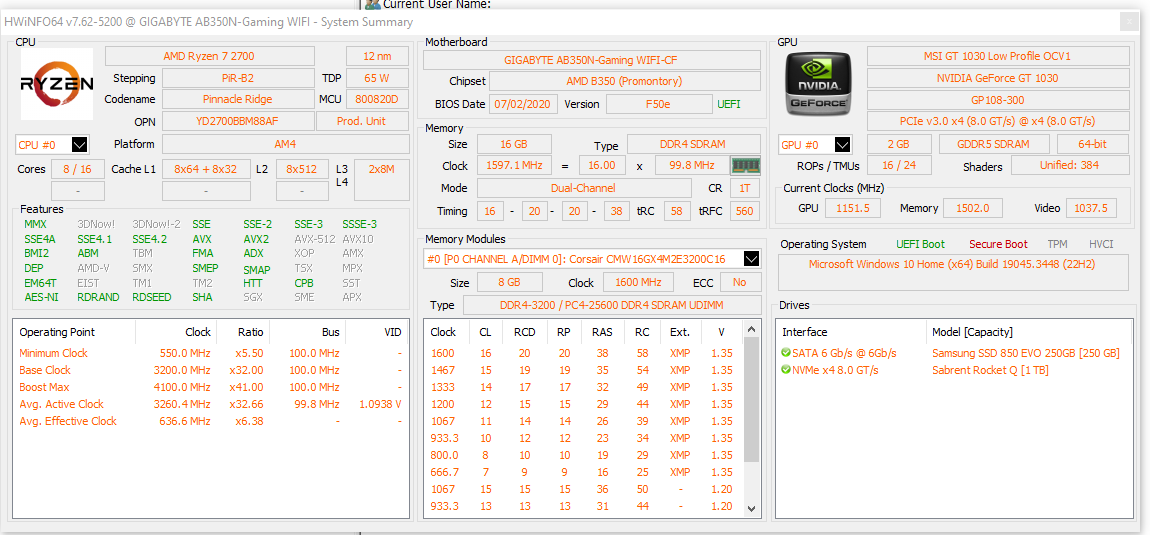Click the VID column header
The width and height of the screenshot is (1150, 535).
pyautogui.click(x=377, y=332)
